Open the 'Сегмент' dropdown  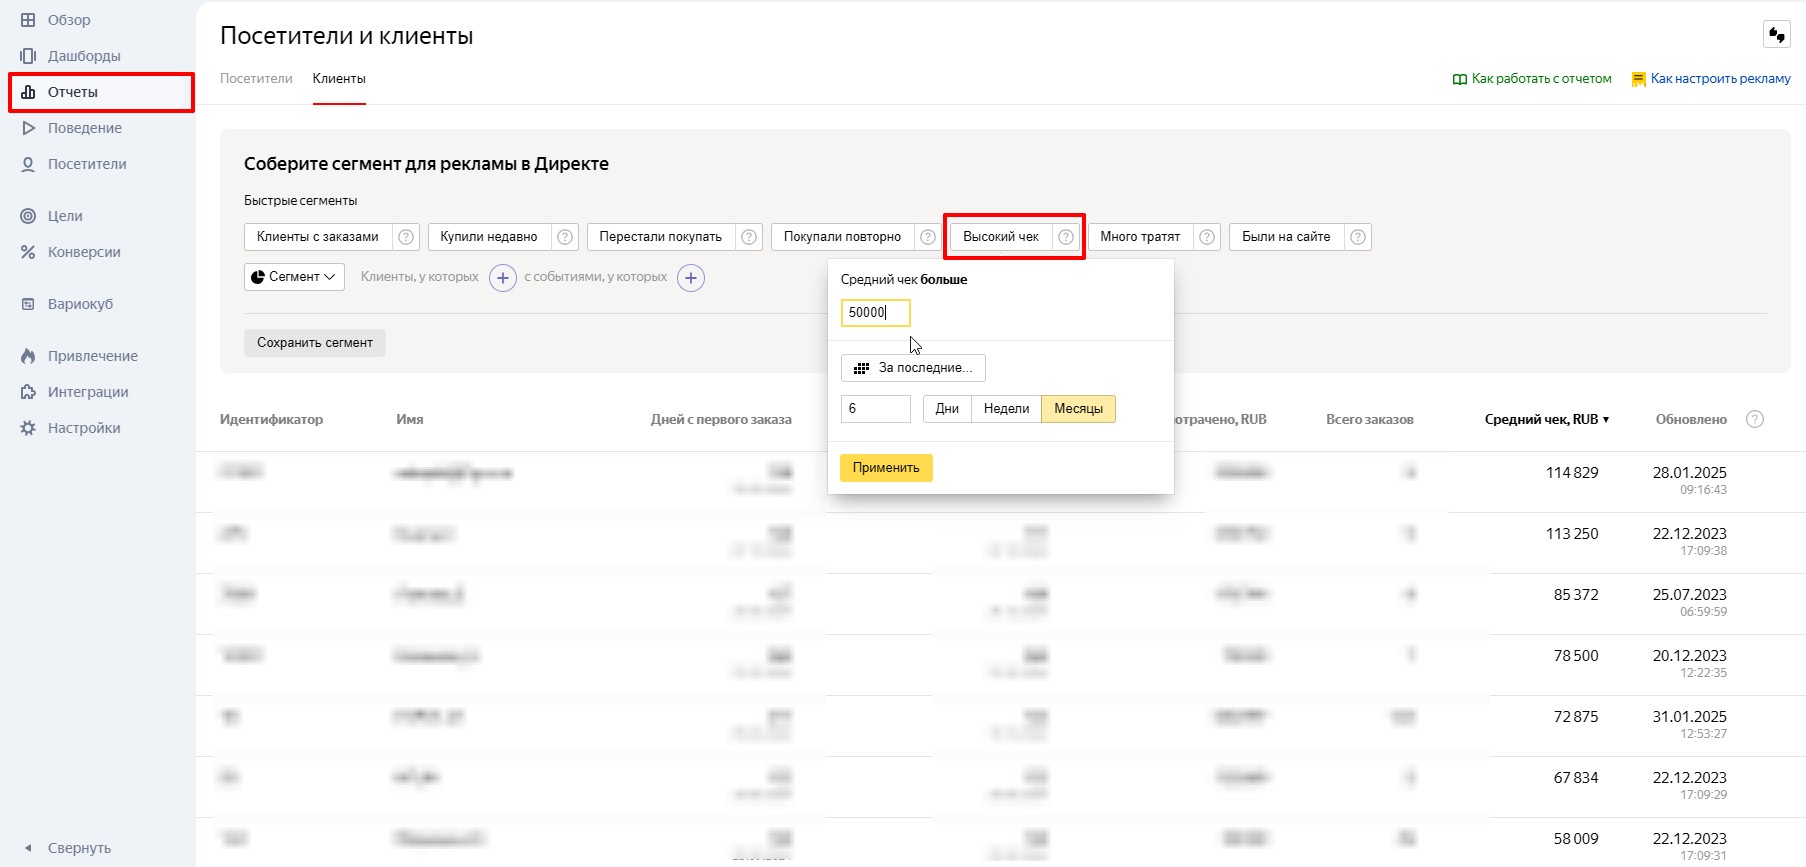pyautogui.click(x=294, y=277)
